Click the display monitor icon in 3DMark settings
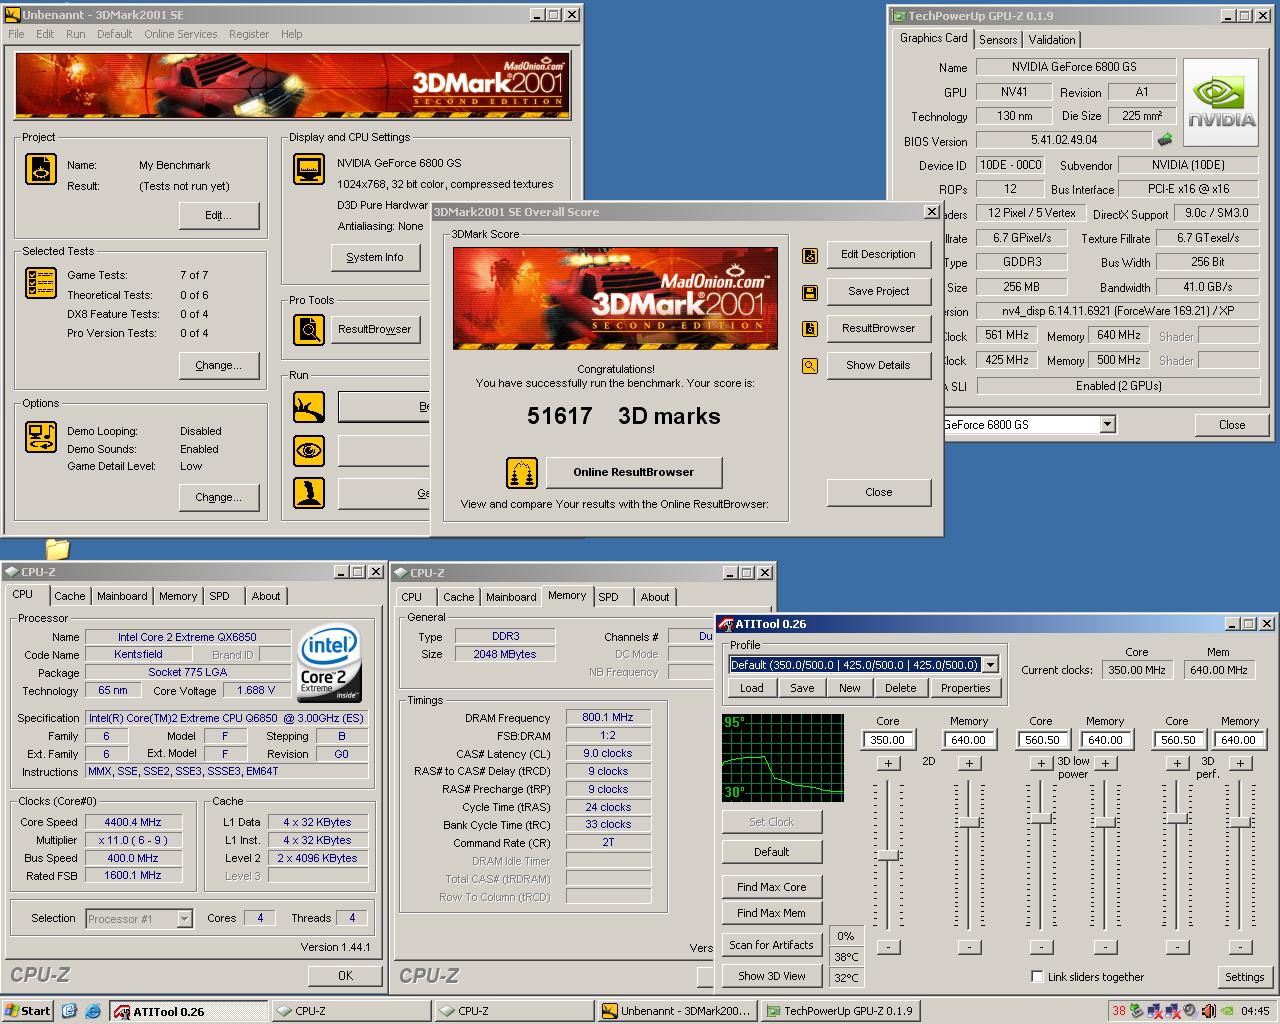 [x=308, y=169]
